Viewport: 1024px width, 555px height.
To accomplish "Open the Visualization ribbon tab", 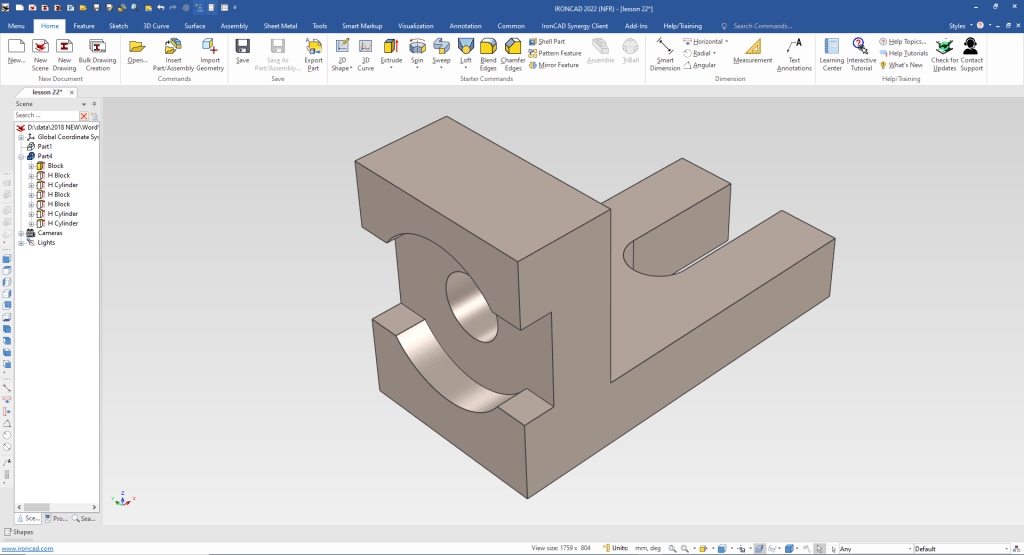I will click(x=416, y=25).
